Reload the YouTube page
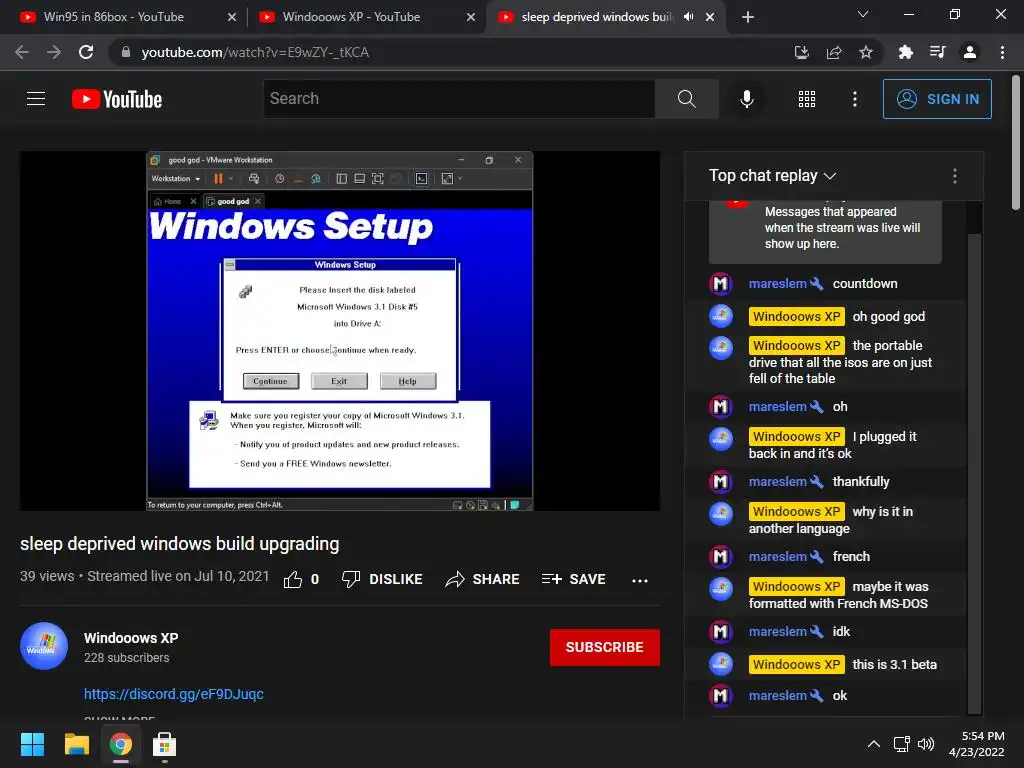Viewport: 1024px width, 768px height. point(86,52)
